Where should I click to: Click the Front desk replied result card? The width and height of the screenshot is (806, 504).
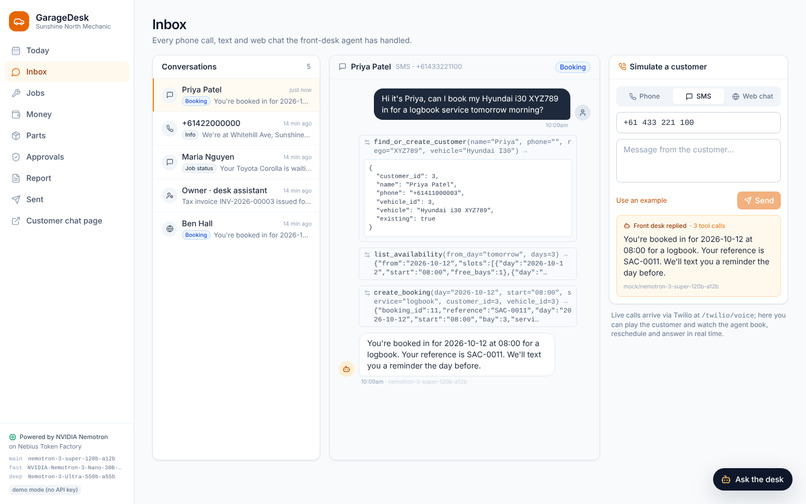(698, 256)
